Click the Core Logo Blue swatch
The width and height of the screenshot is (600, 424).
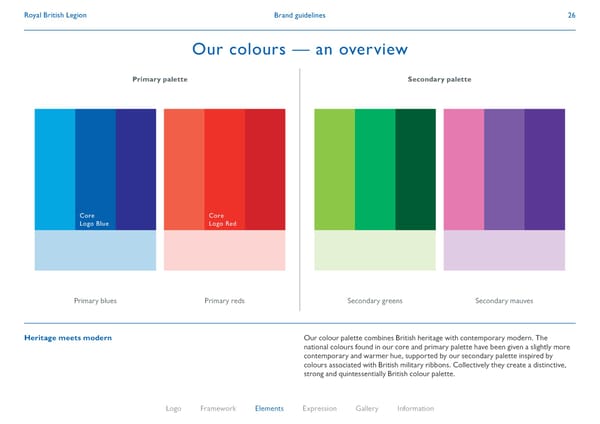(95, 170)
